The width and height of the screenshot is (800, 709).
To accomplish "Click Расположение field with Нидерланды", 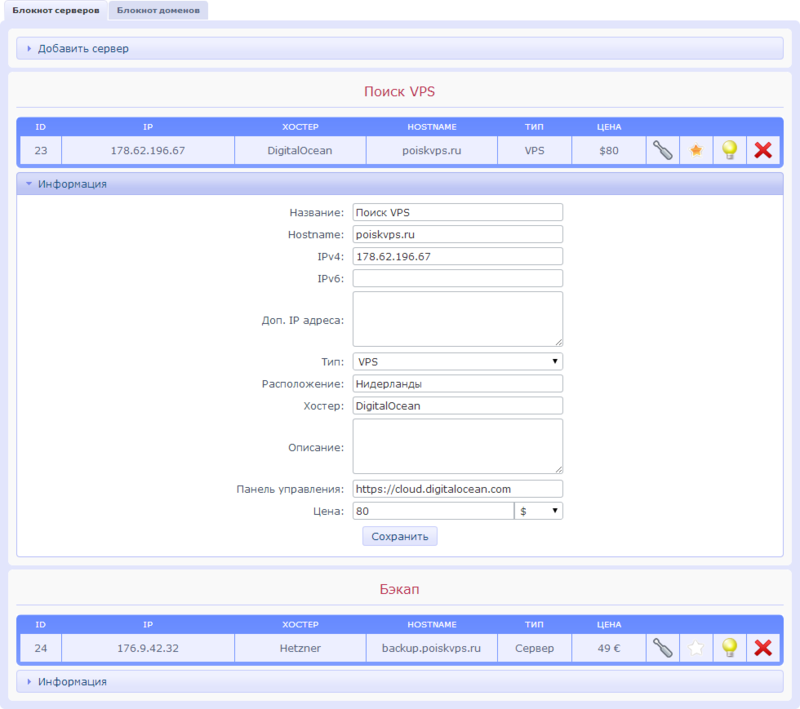I will 458,384.
